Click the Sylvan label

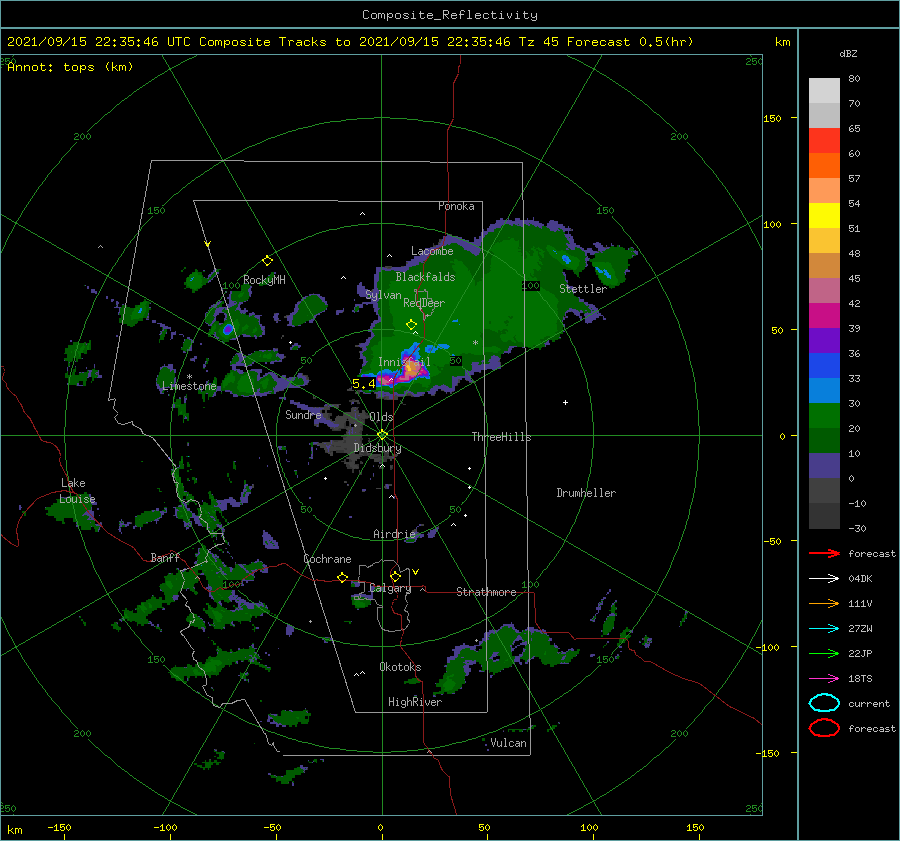pos(383,295)
